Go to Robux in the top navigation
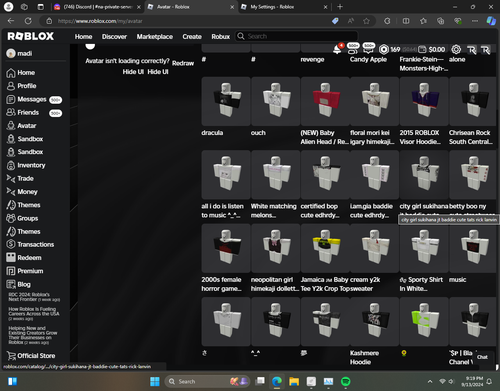 (x=221, y=37)
